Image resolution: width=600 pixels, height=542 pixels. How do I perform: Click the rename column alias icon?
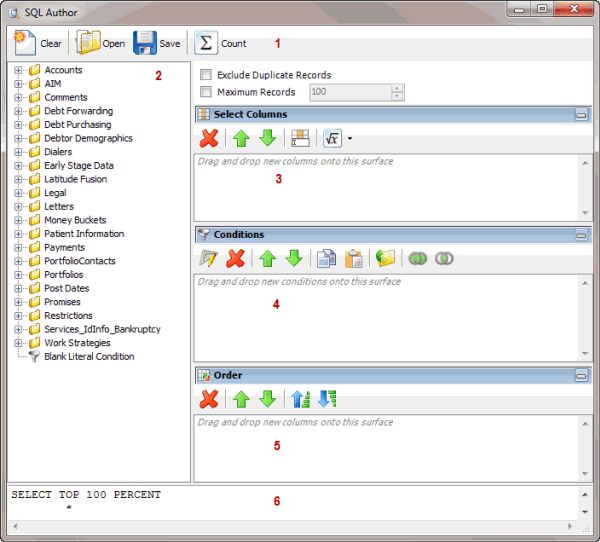[300, 138]
